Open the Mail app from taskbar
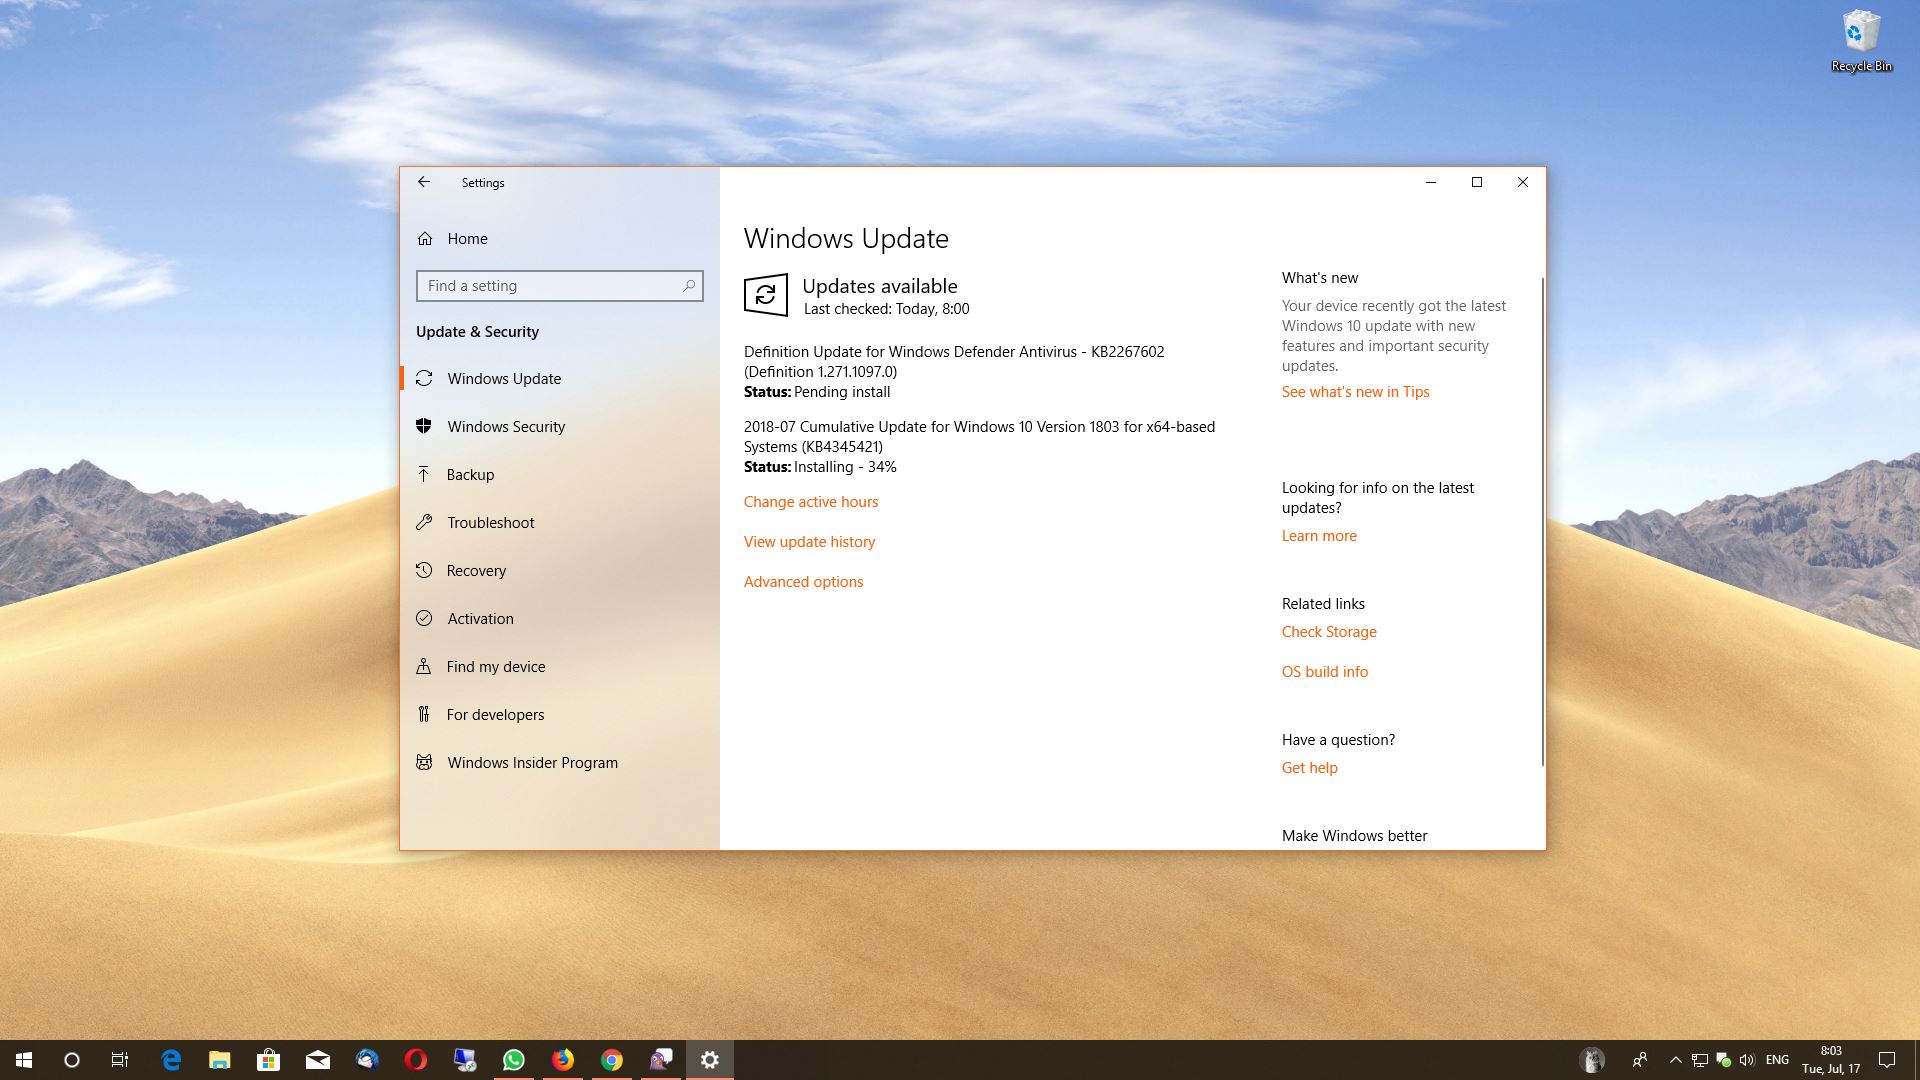The image size is (1920, 1080). [x=318, y=1060]
